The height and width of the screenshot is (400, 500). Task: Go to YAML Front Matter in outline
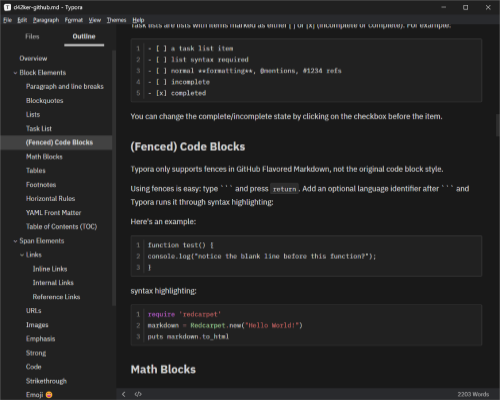coord(53,212)
